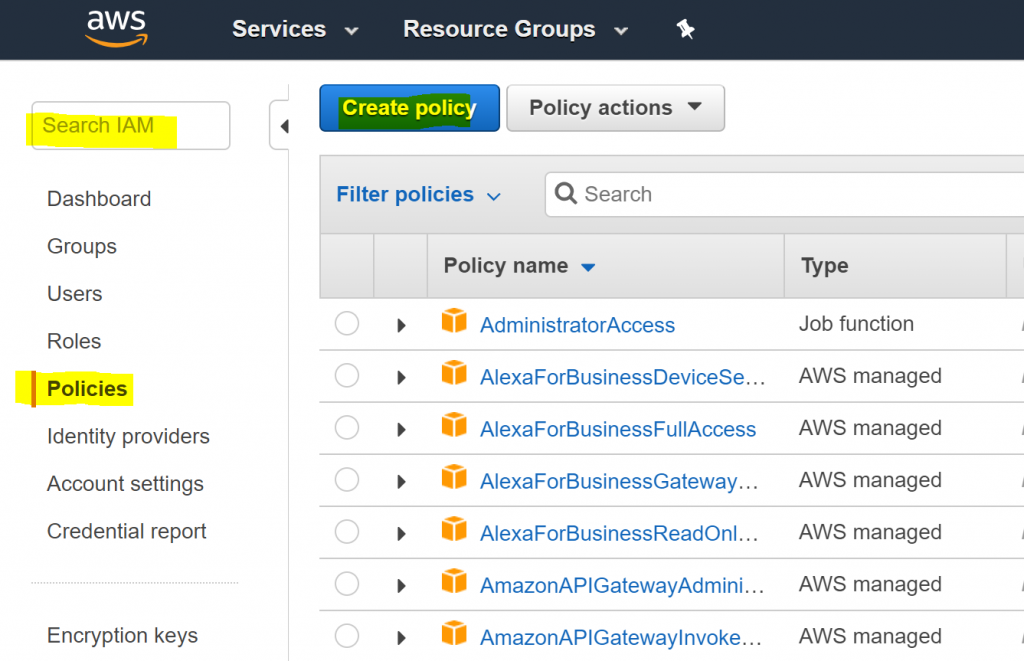Open Encryption keys in sidebar
Image resolution: width=1024 pixels, height=661 pixels.
pyautogui.click(x=122, y=635)
